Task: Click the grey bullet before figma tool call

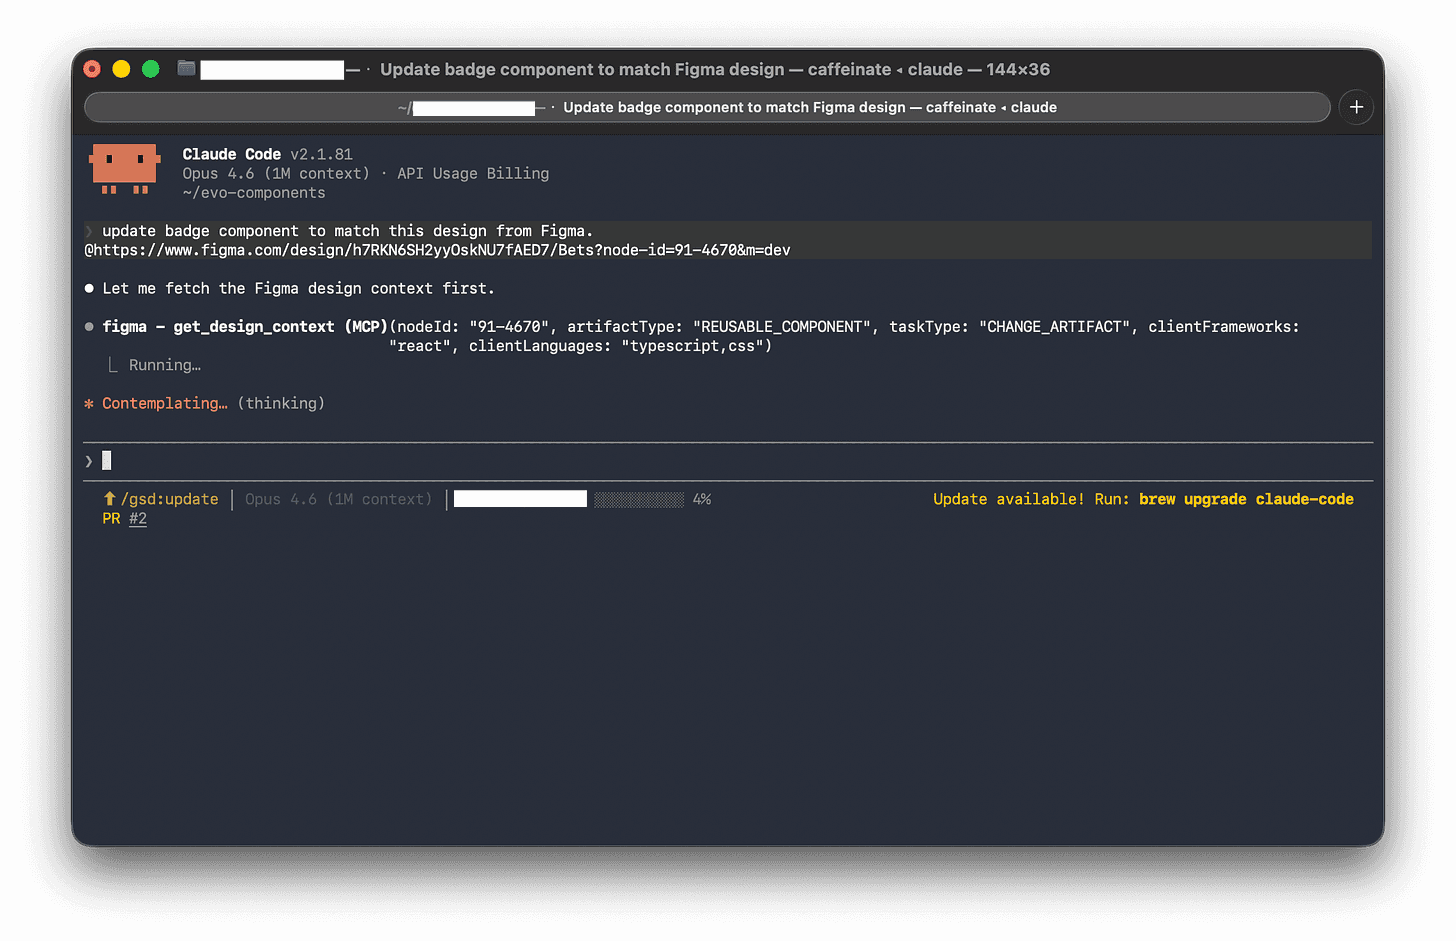Action: click(89, 327)
